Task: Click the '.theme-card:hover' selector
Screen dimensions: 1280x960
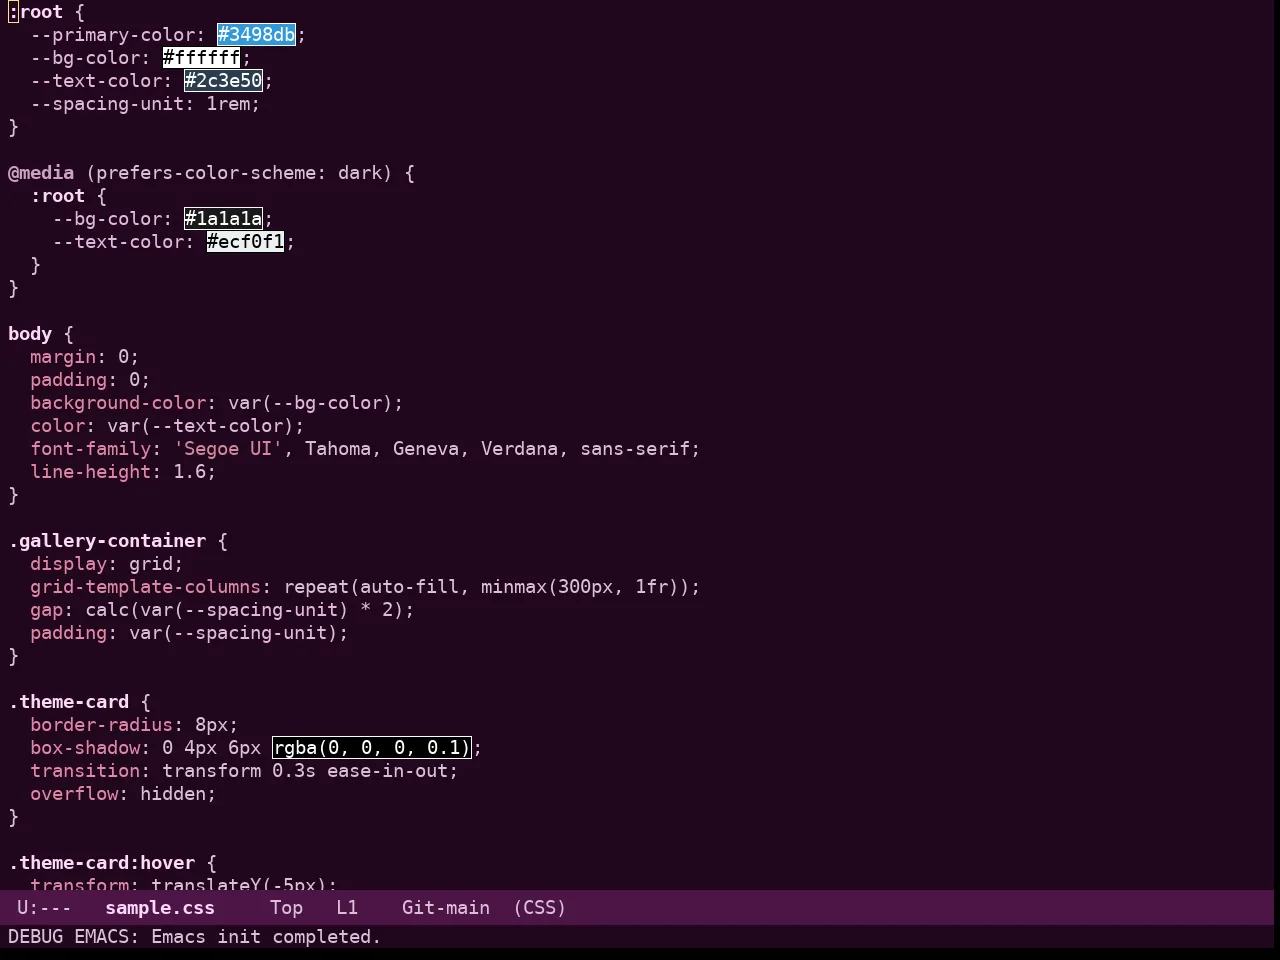Action: coord(102,863)
